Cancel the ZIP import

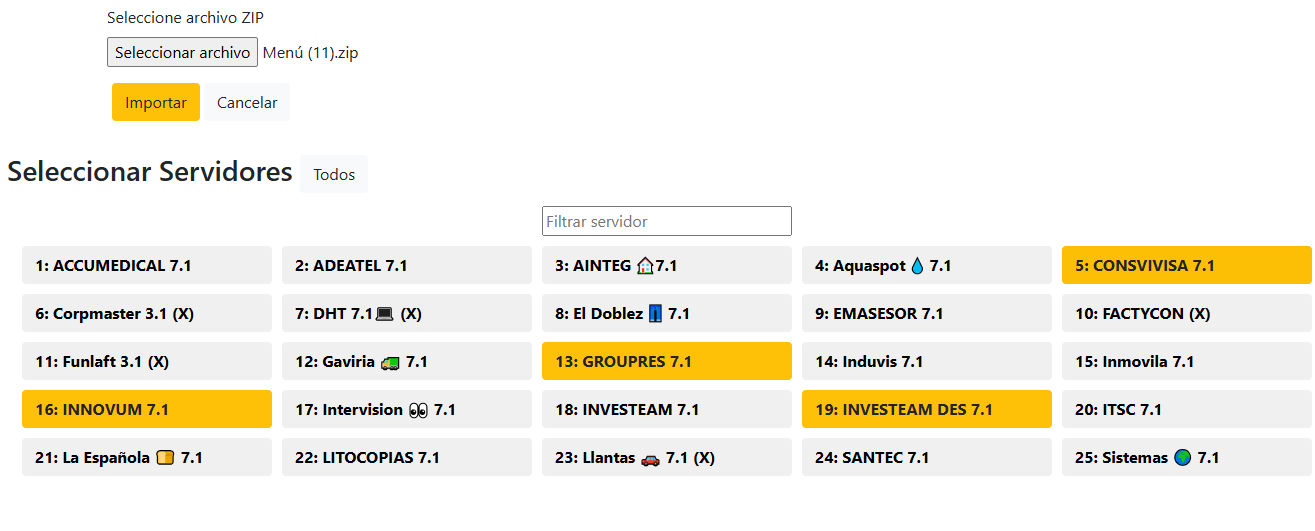(247, 103)
